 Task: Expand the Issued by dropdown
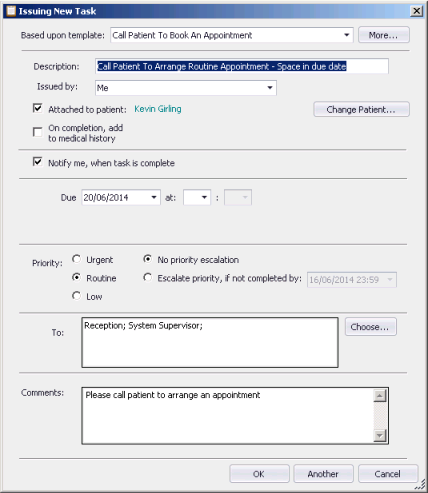pyautogui.click(x=270, y=88)
